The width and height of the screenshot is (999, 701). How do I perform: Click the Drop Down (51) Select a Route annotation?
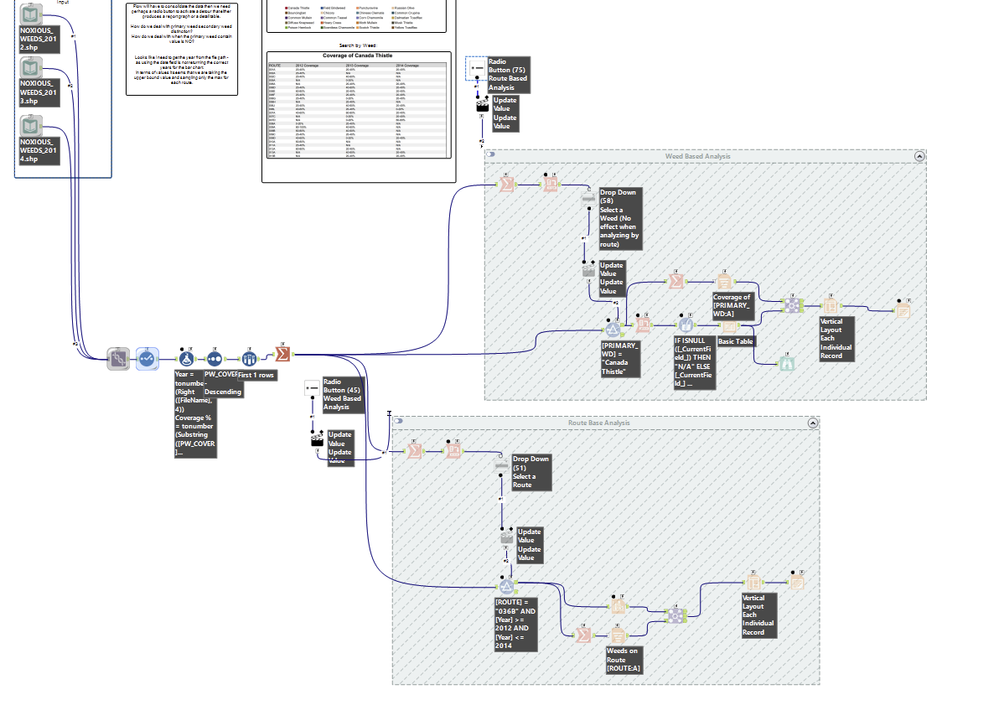531,472
